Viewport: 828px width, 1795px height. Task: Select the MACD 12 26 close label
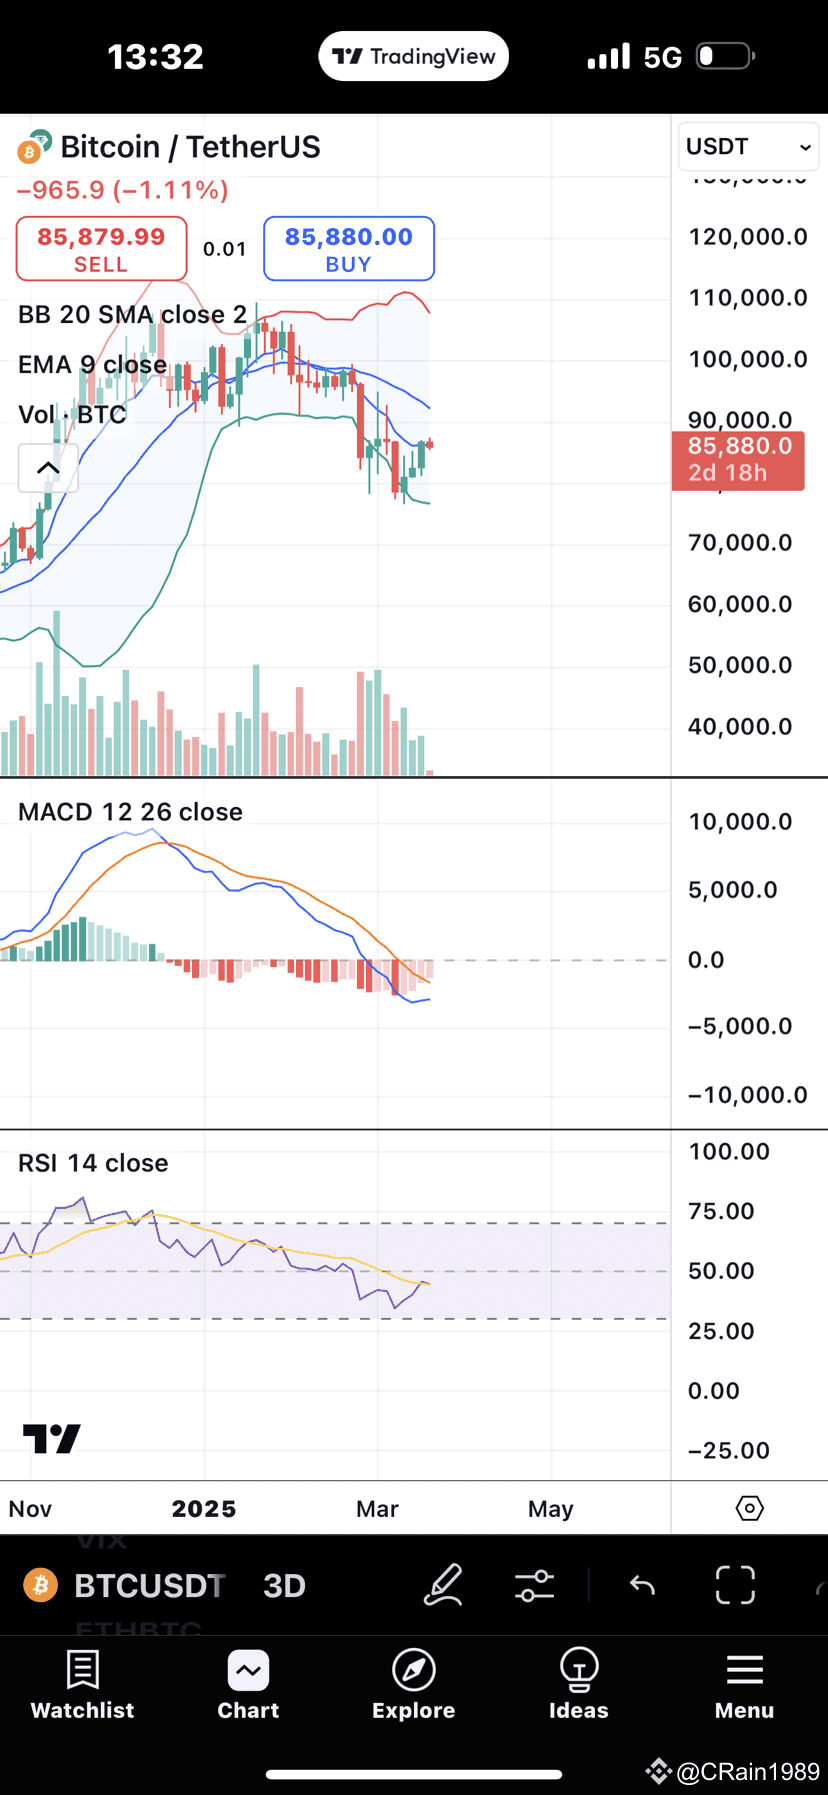130,812
